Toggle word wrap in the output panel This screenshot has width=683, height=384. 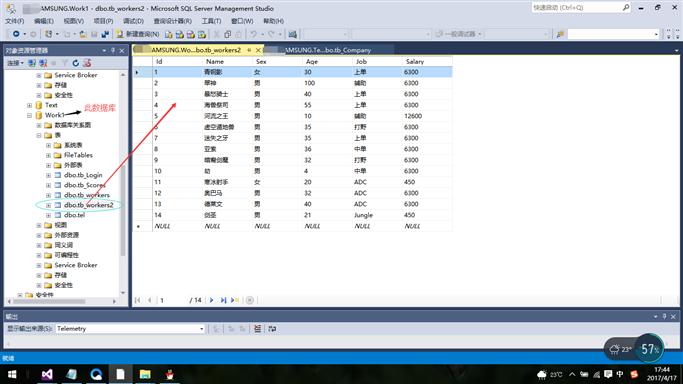point(272,329)
